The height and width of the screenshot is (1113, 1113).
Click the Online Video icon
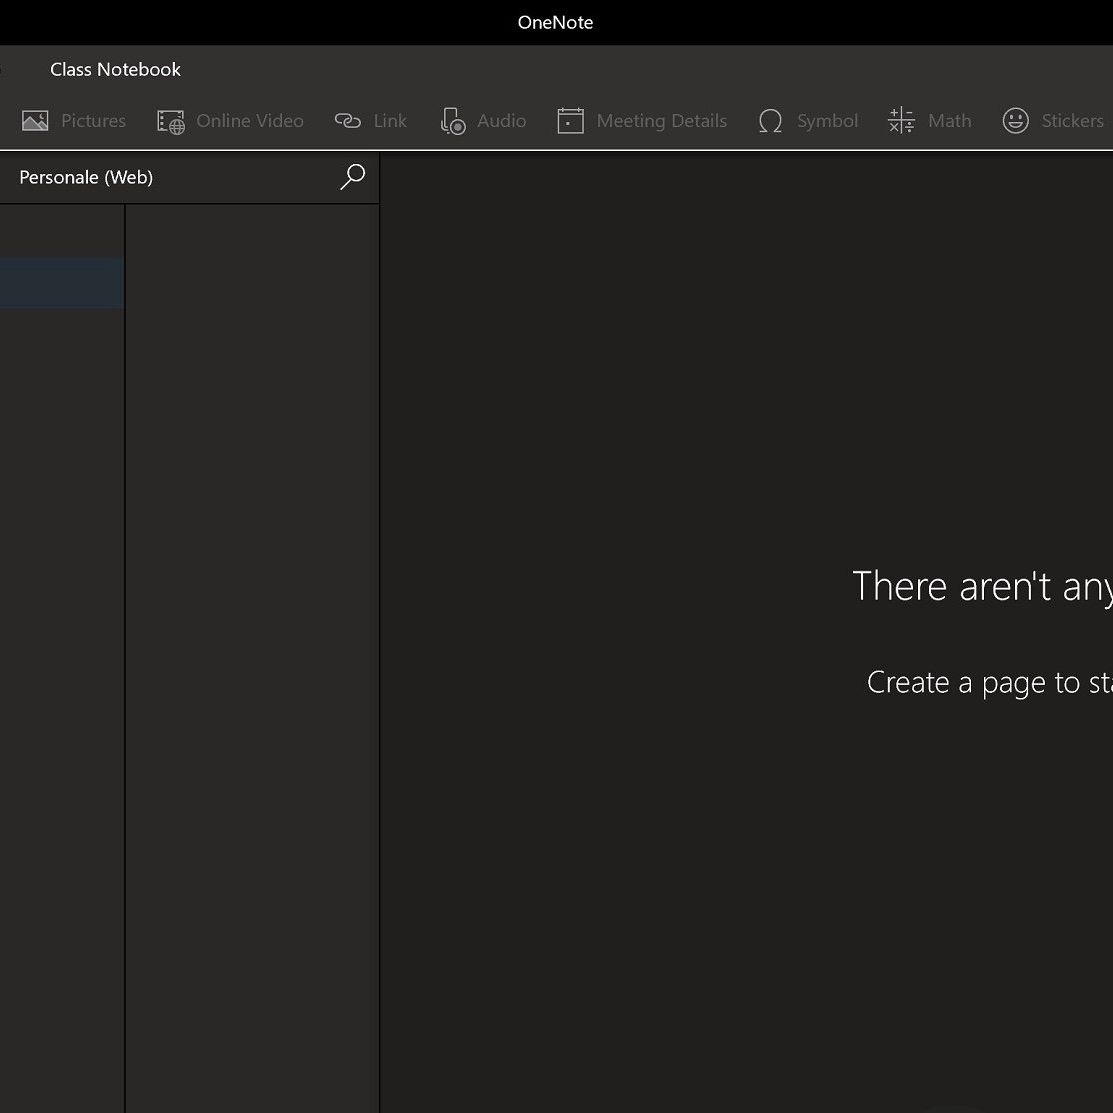[x=171, y=121]
